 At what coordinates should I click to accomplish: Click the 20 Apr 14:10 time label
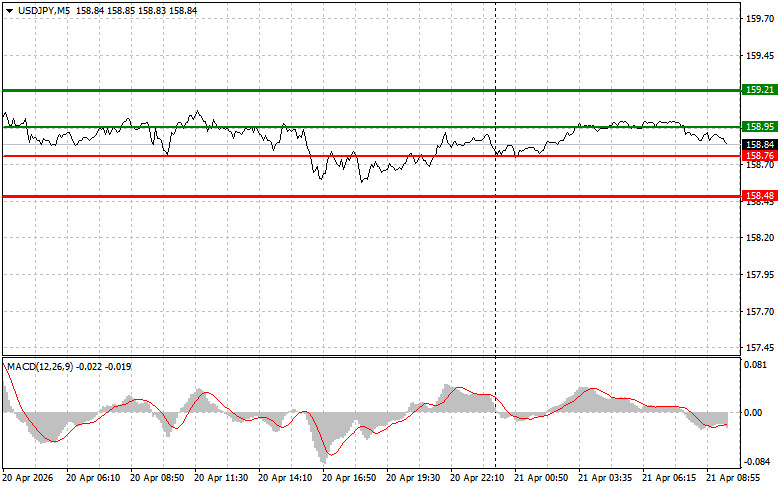(x=285, y=478)
